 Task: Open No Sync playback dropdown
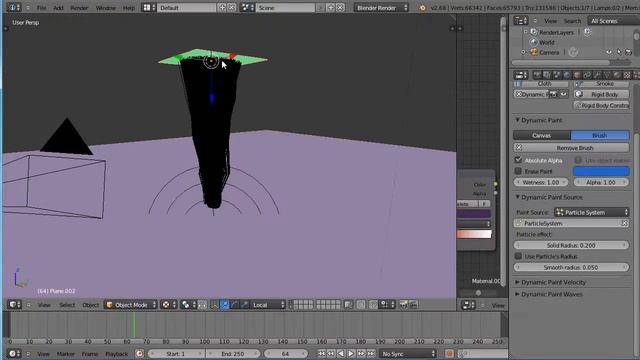coord(408,353)
